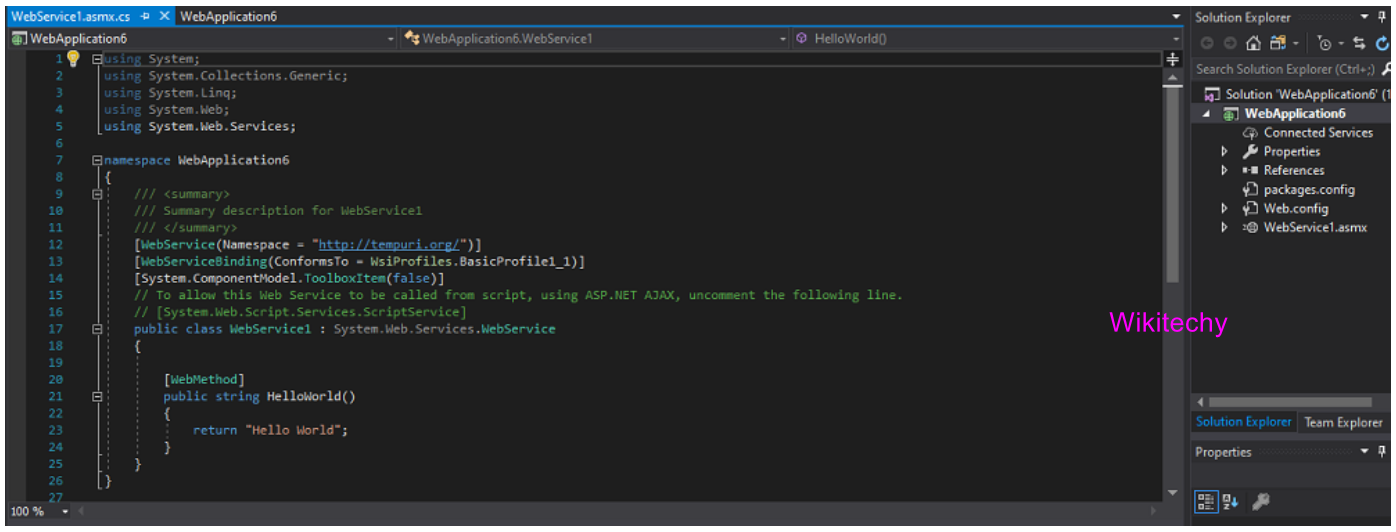Click the Property Pages wrench icon
Image resolution: width=1396 pixels, height=532 pixels.
pyautogui.click(x=1262, y=501)
